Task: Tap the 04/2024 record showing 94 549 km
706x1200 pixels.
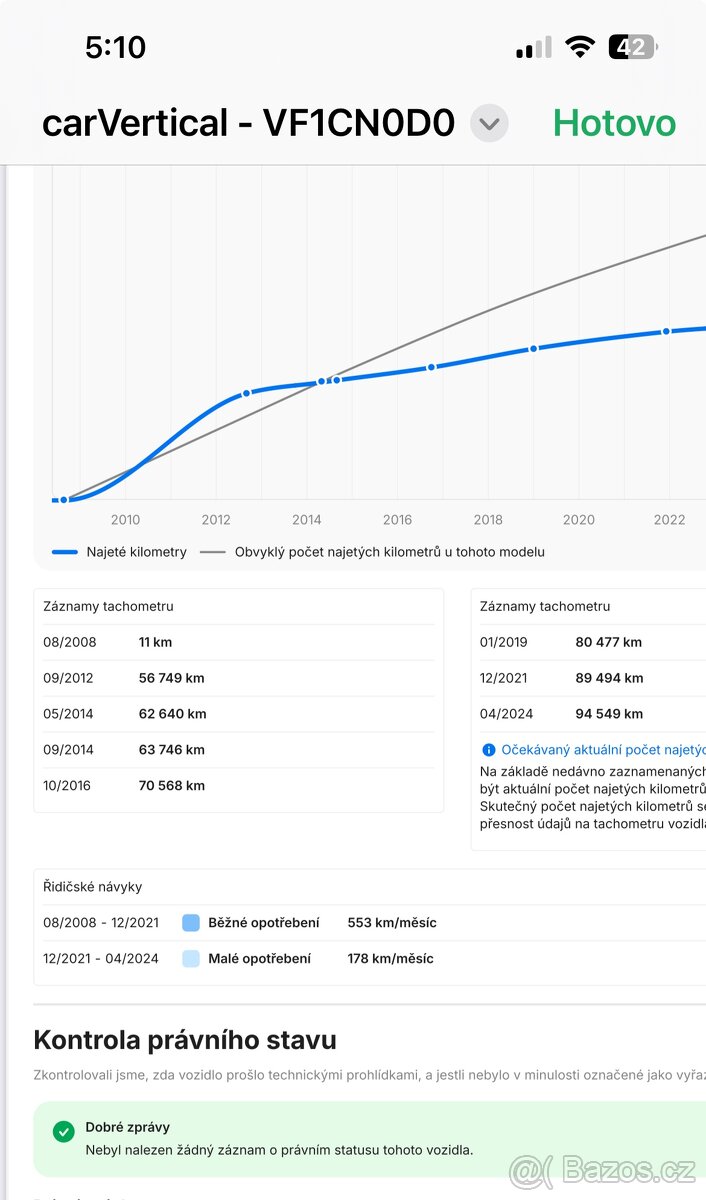Action: (590, 714)
